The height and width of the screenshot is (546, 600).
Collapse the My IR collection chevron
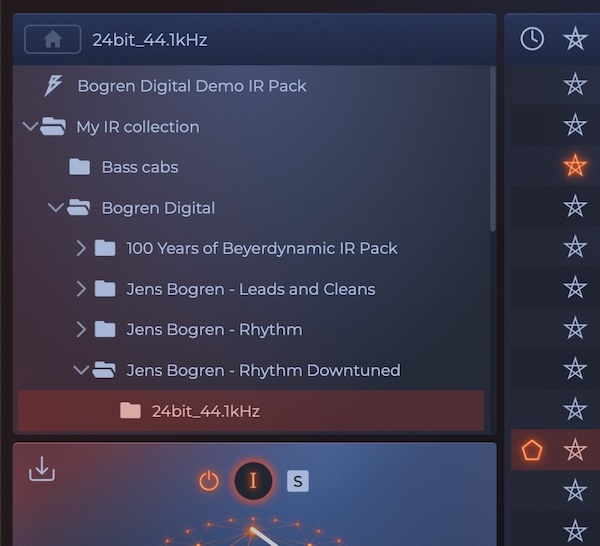tap(30, 126)
